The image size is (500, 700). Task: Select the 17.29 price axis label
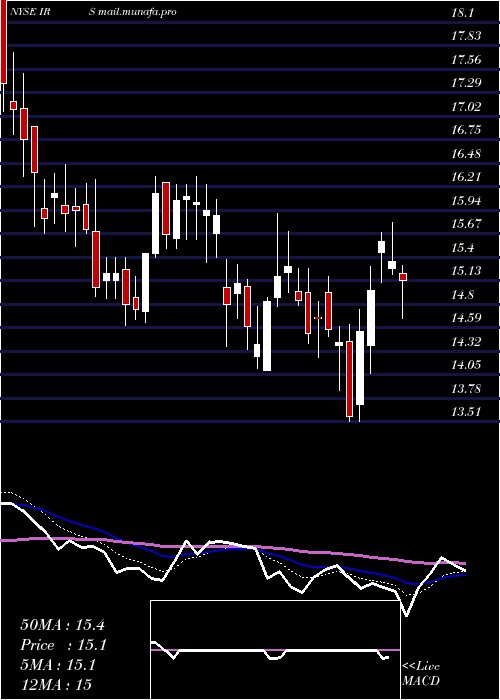466,83
